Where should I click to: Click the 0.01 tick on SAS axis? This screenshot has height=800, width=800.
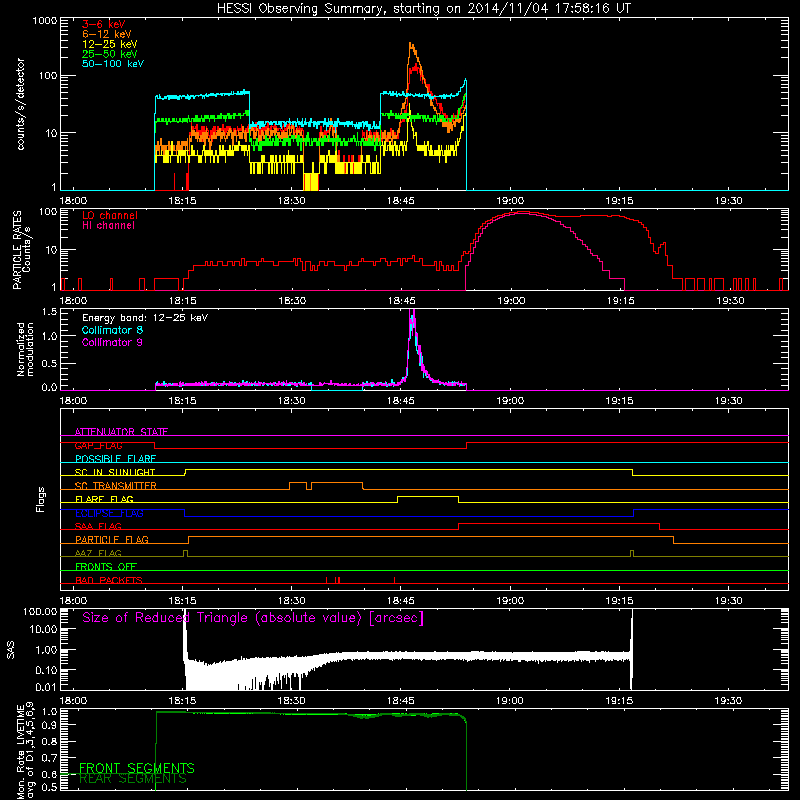pyautogui.click(x=46, y=687)
